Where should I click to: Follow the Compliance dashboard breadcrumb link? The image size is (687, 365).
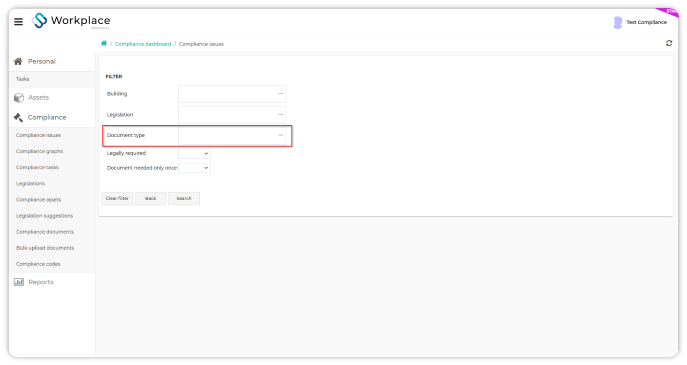(143, 44)
